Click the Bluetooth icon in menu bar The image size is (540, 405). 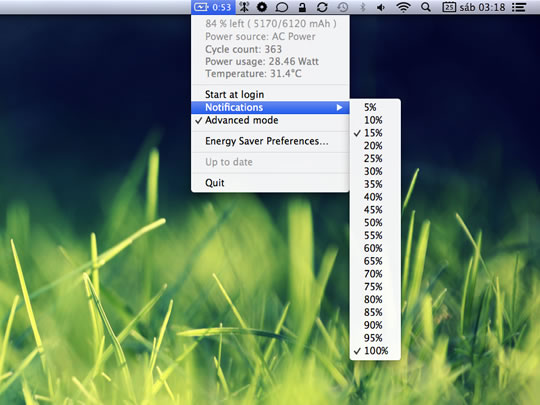point(362,7)
